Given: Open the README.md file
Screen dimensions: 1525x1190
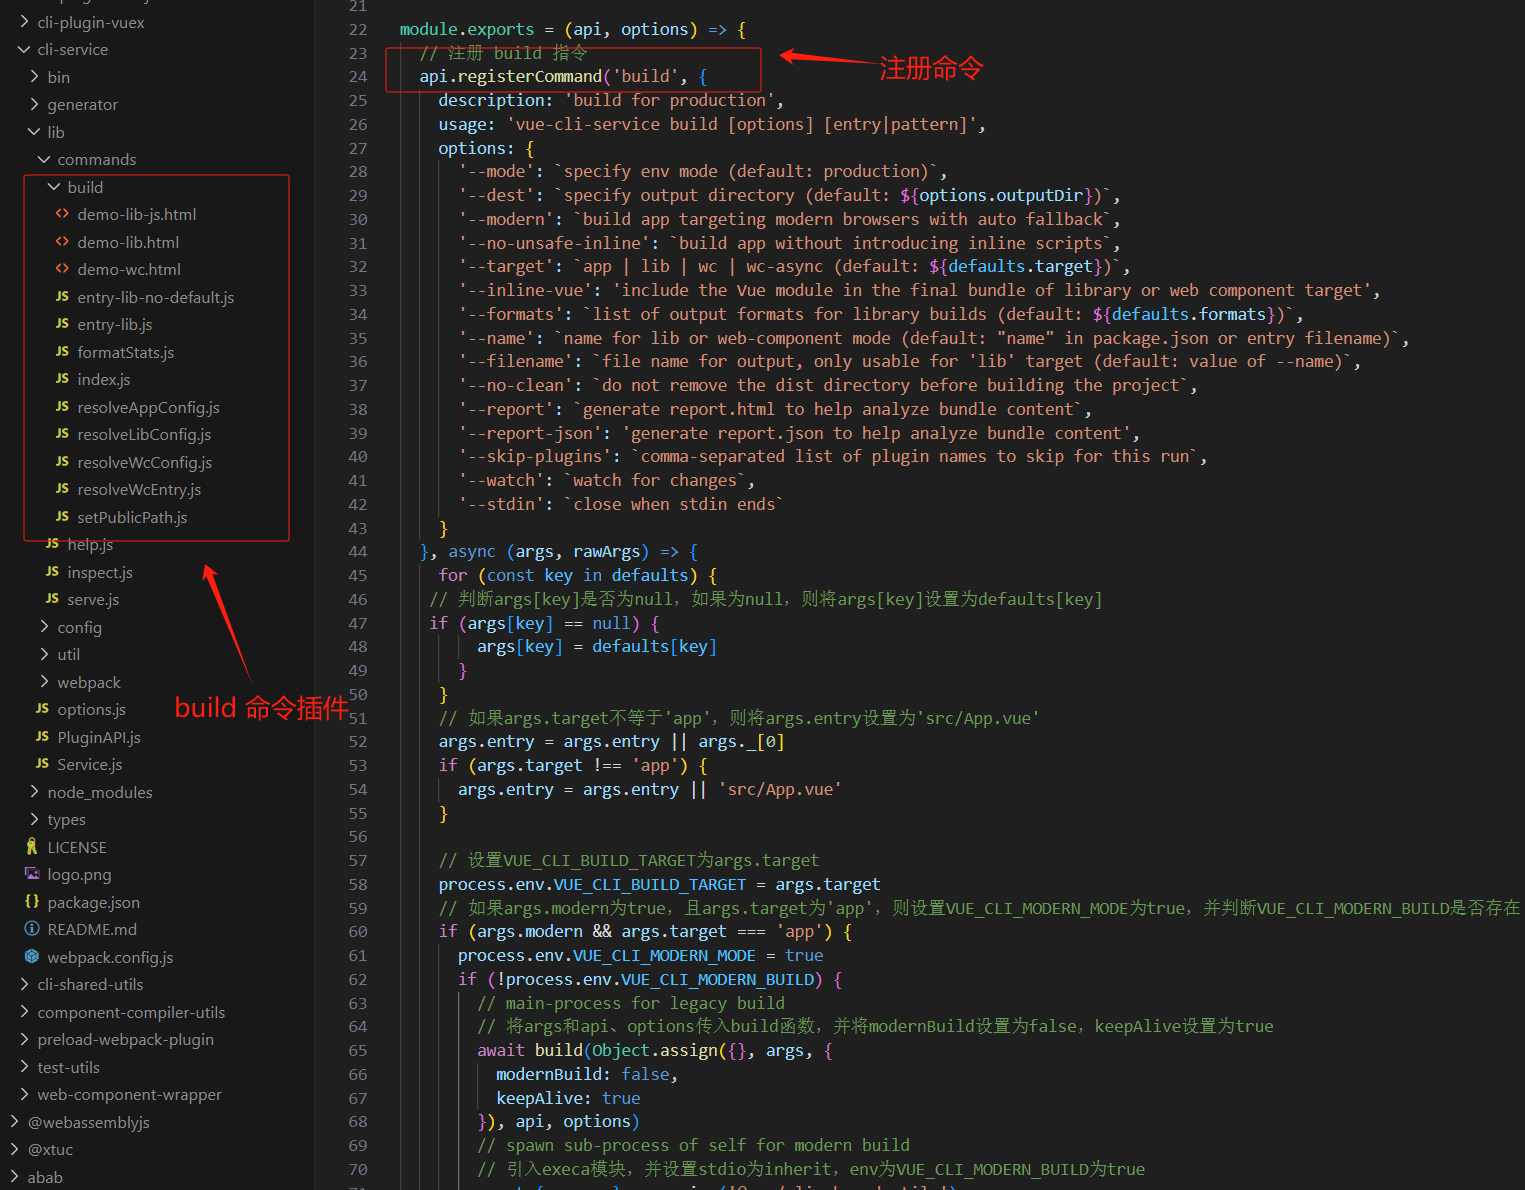Looking at the screenshot, I should tap(92, 929).
